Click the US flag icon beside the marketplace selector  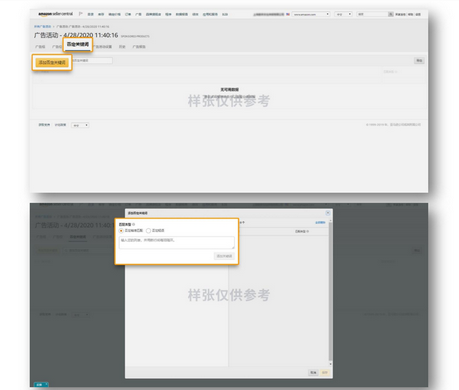288,14
